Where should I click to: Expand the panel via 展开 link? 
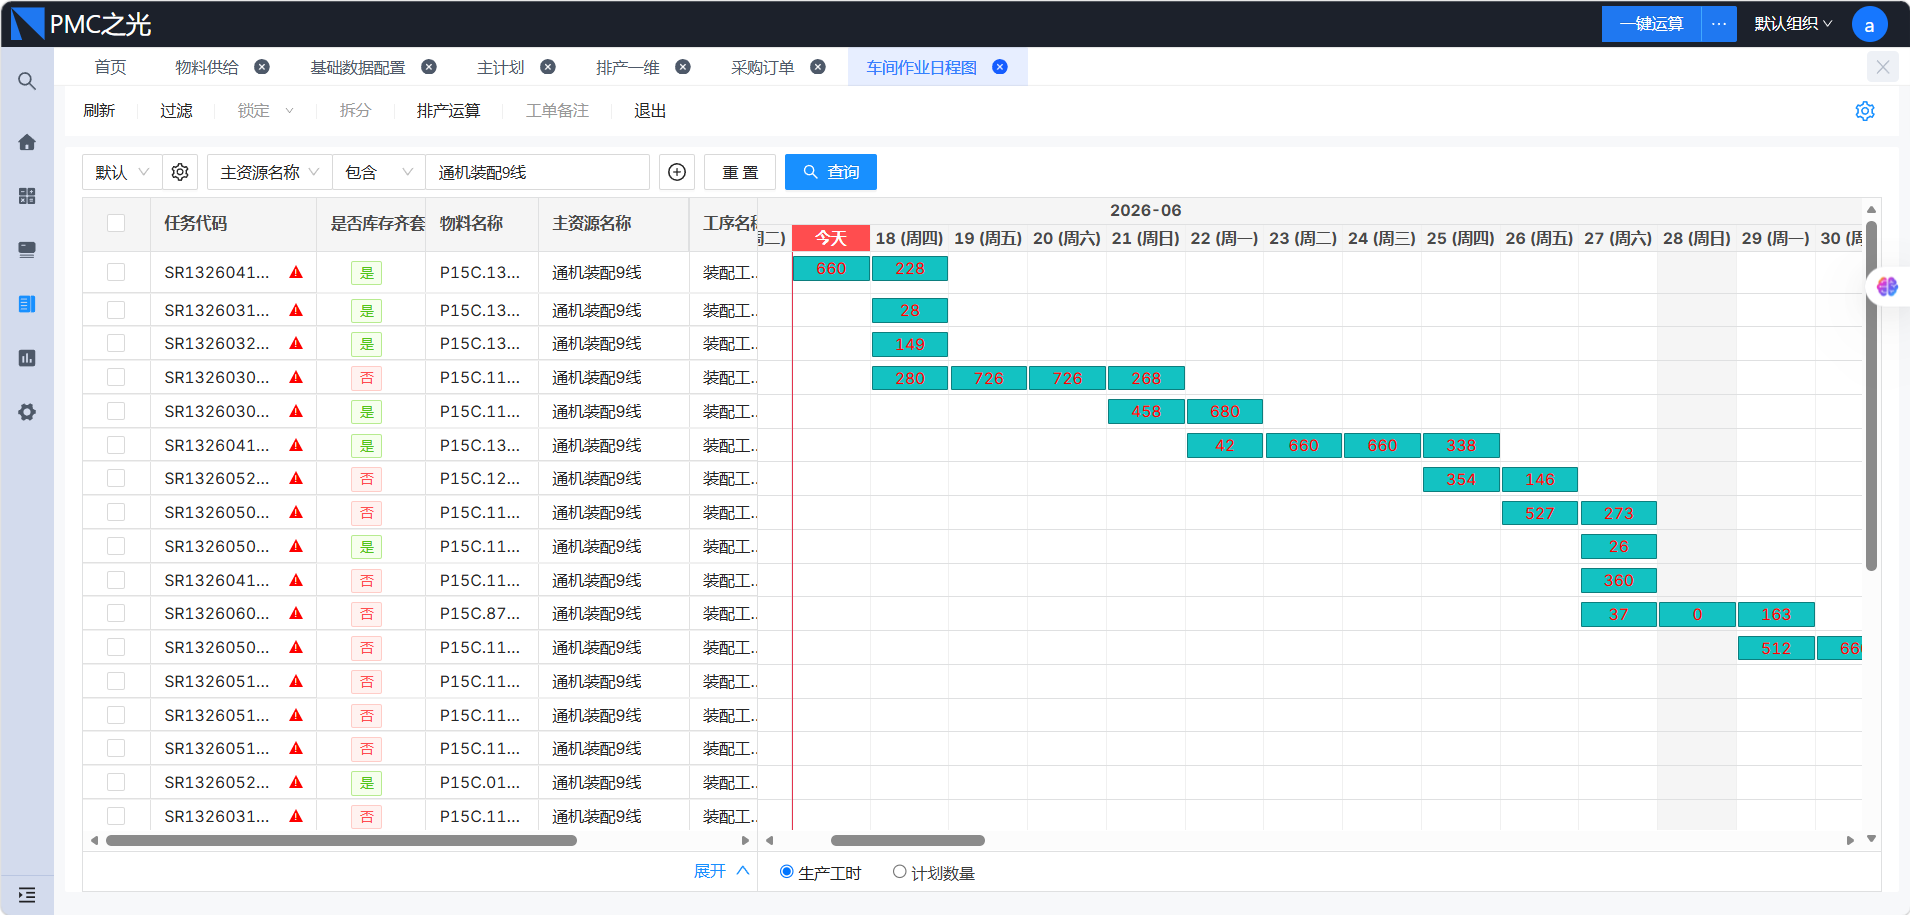coord(721,871)
